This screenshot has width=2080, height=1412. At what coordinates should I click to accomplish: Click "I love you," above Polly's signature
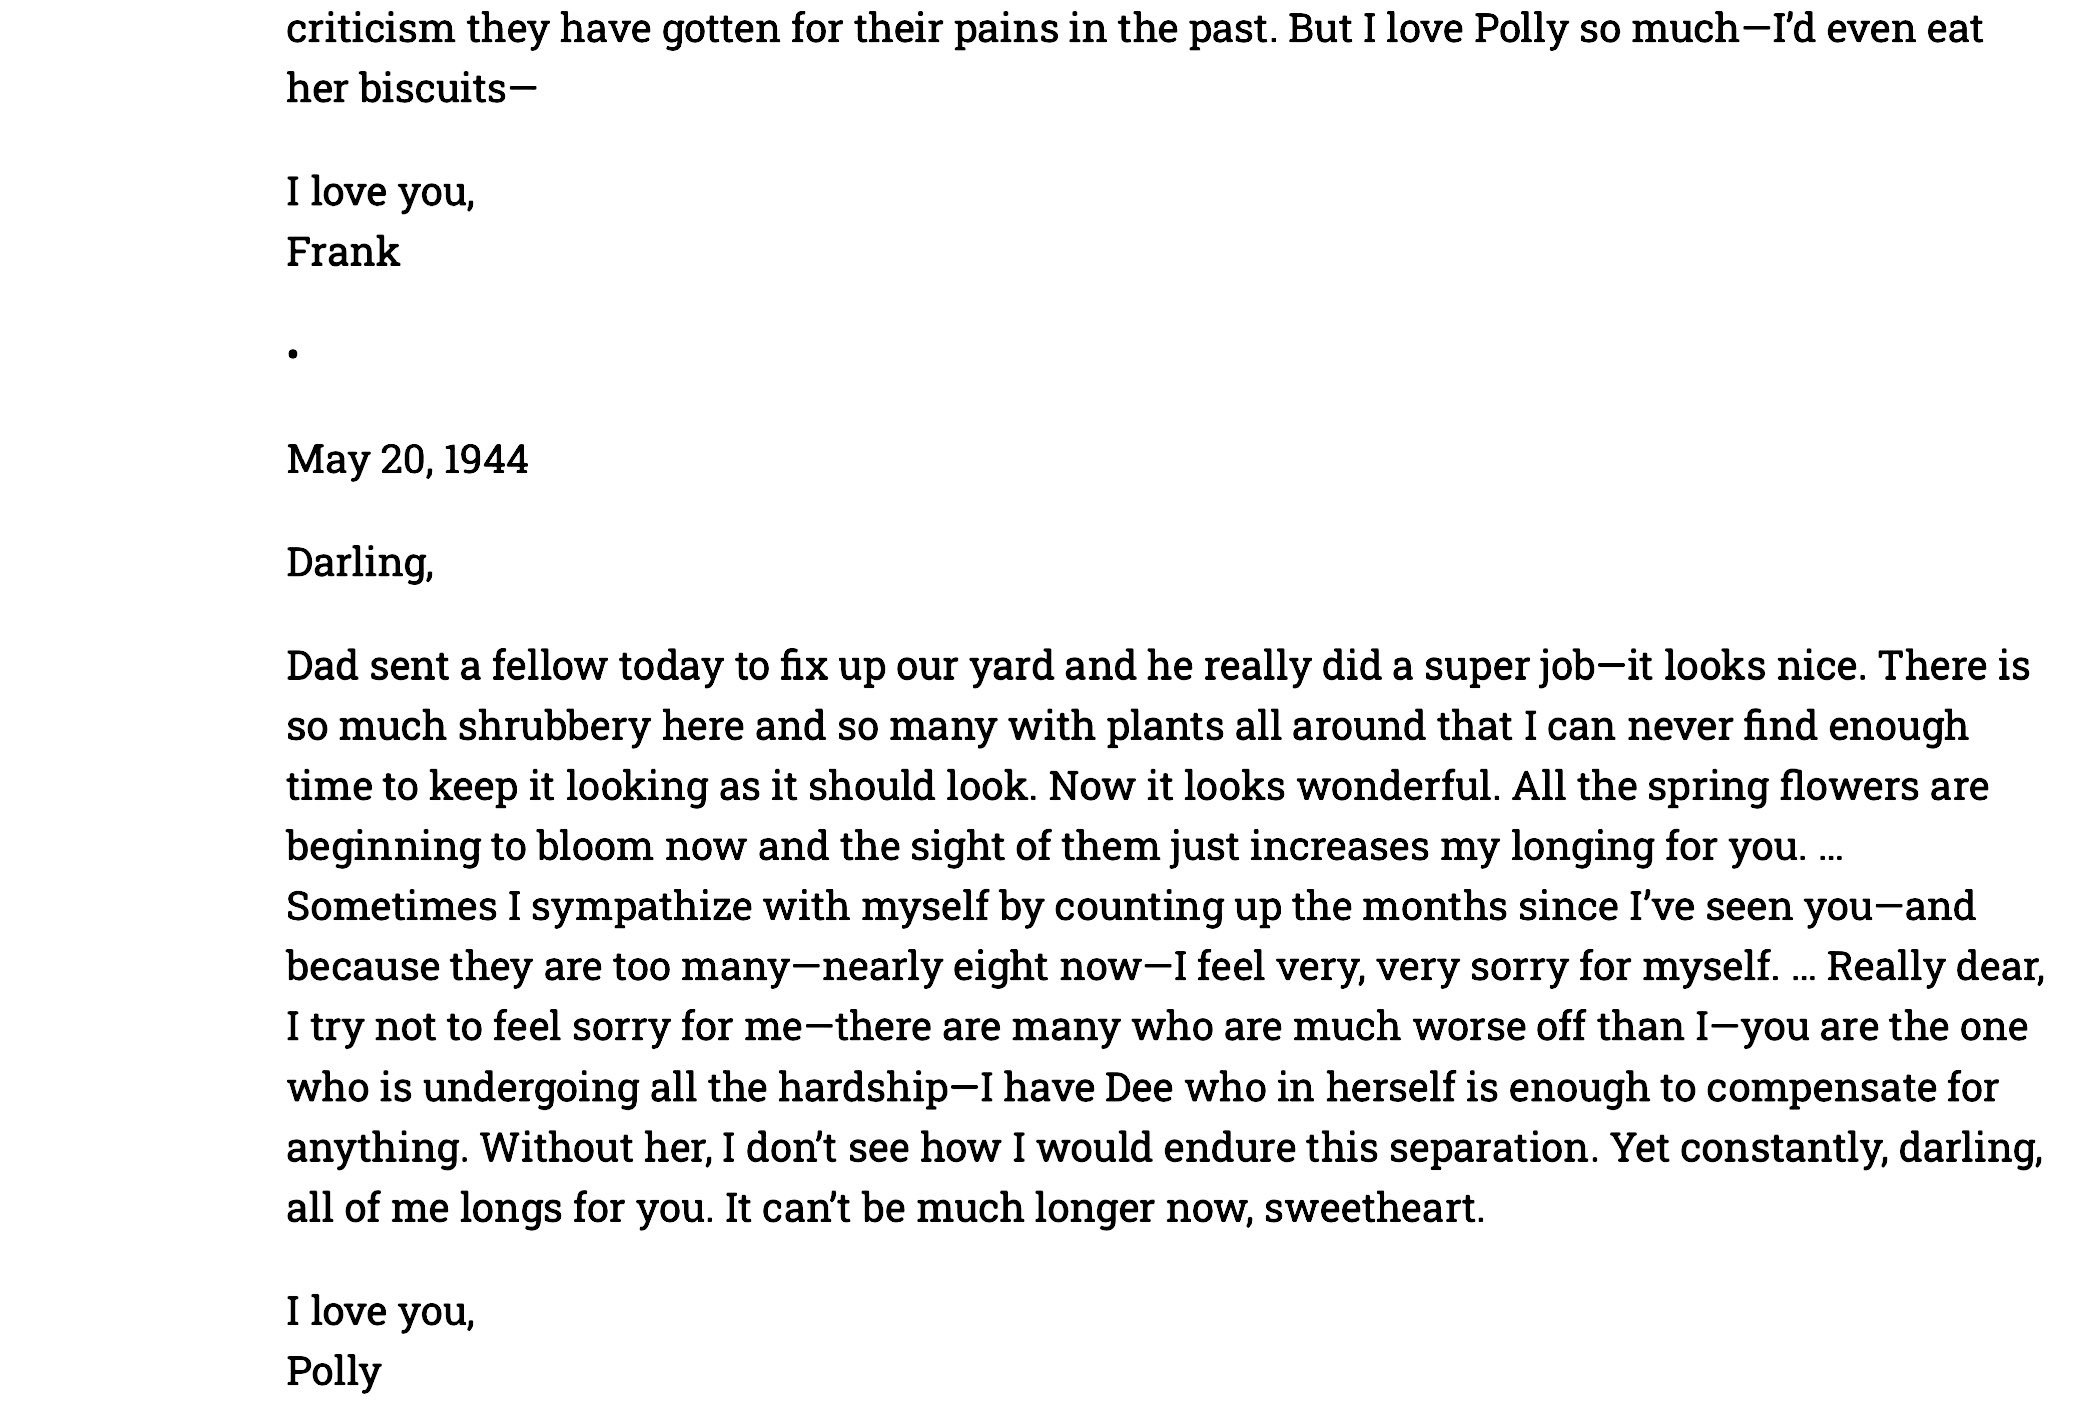[380, 1311]
